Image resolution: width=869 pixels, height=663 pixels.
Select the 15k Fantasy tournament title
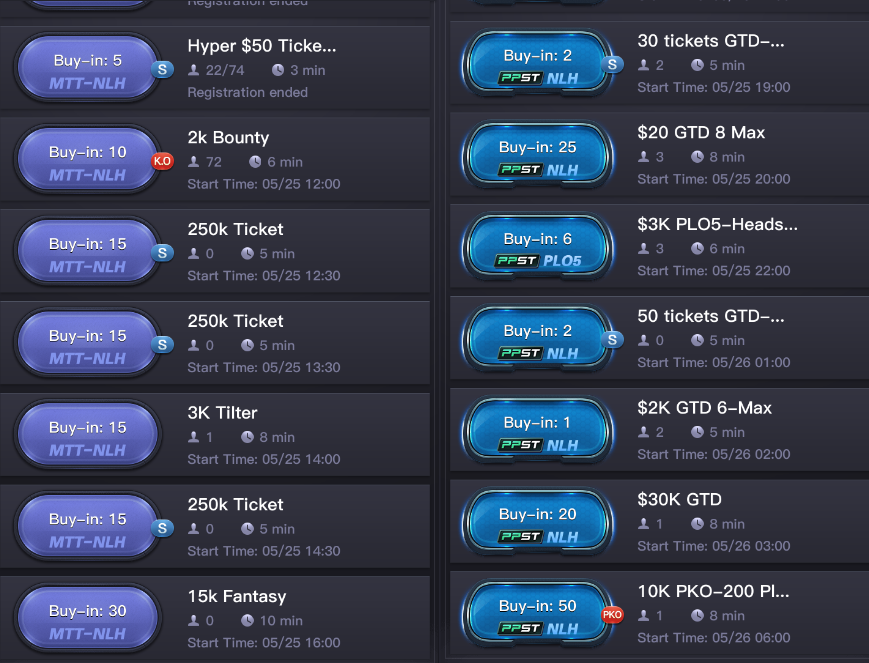click(x=237, y=597)
